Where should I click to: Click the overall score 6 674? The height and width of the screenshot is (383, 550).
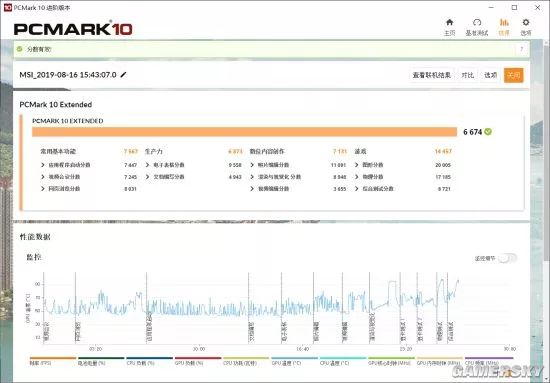click(472, 132)
